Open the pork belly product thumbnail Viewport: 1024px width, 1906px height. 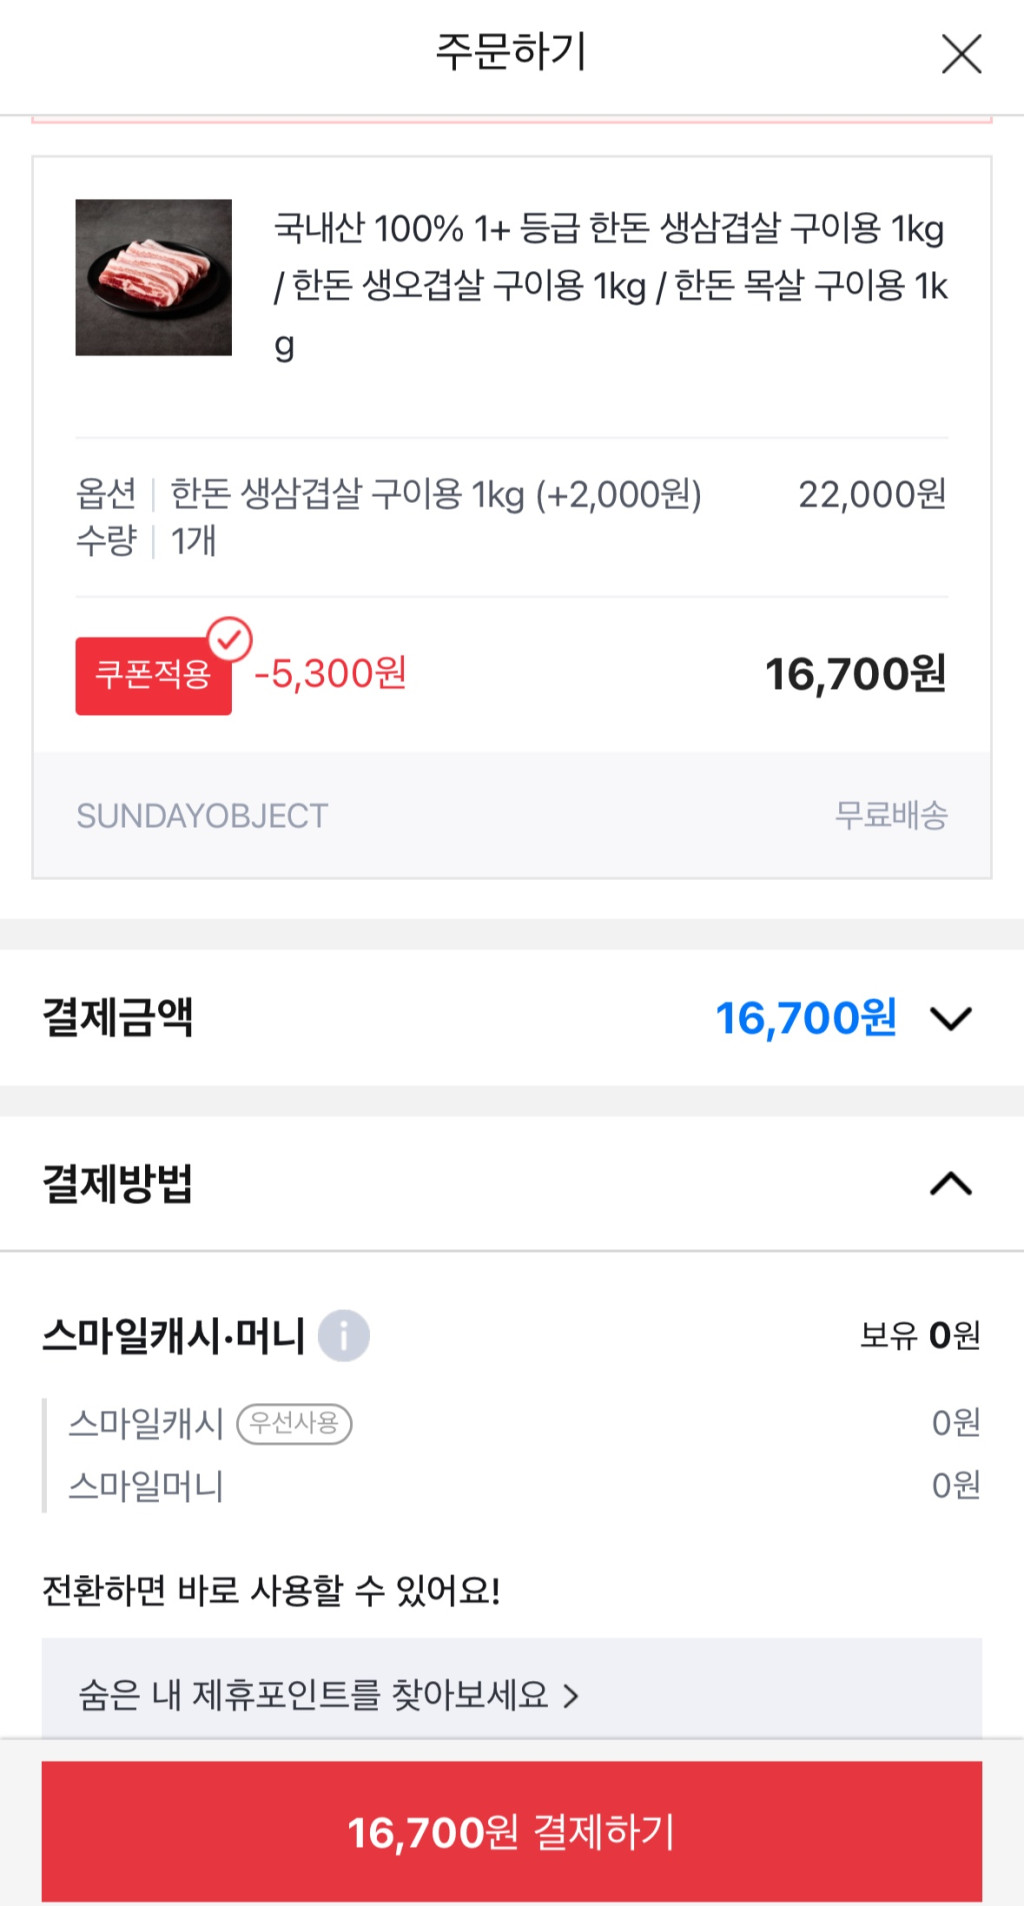(x=154, y=278)
